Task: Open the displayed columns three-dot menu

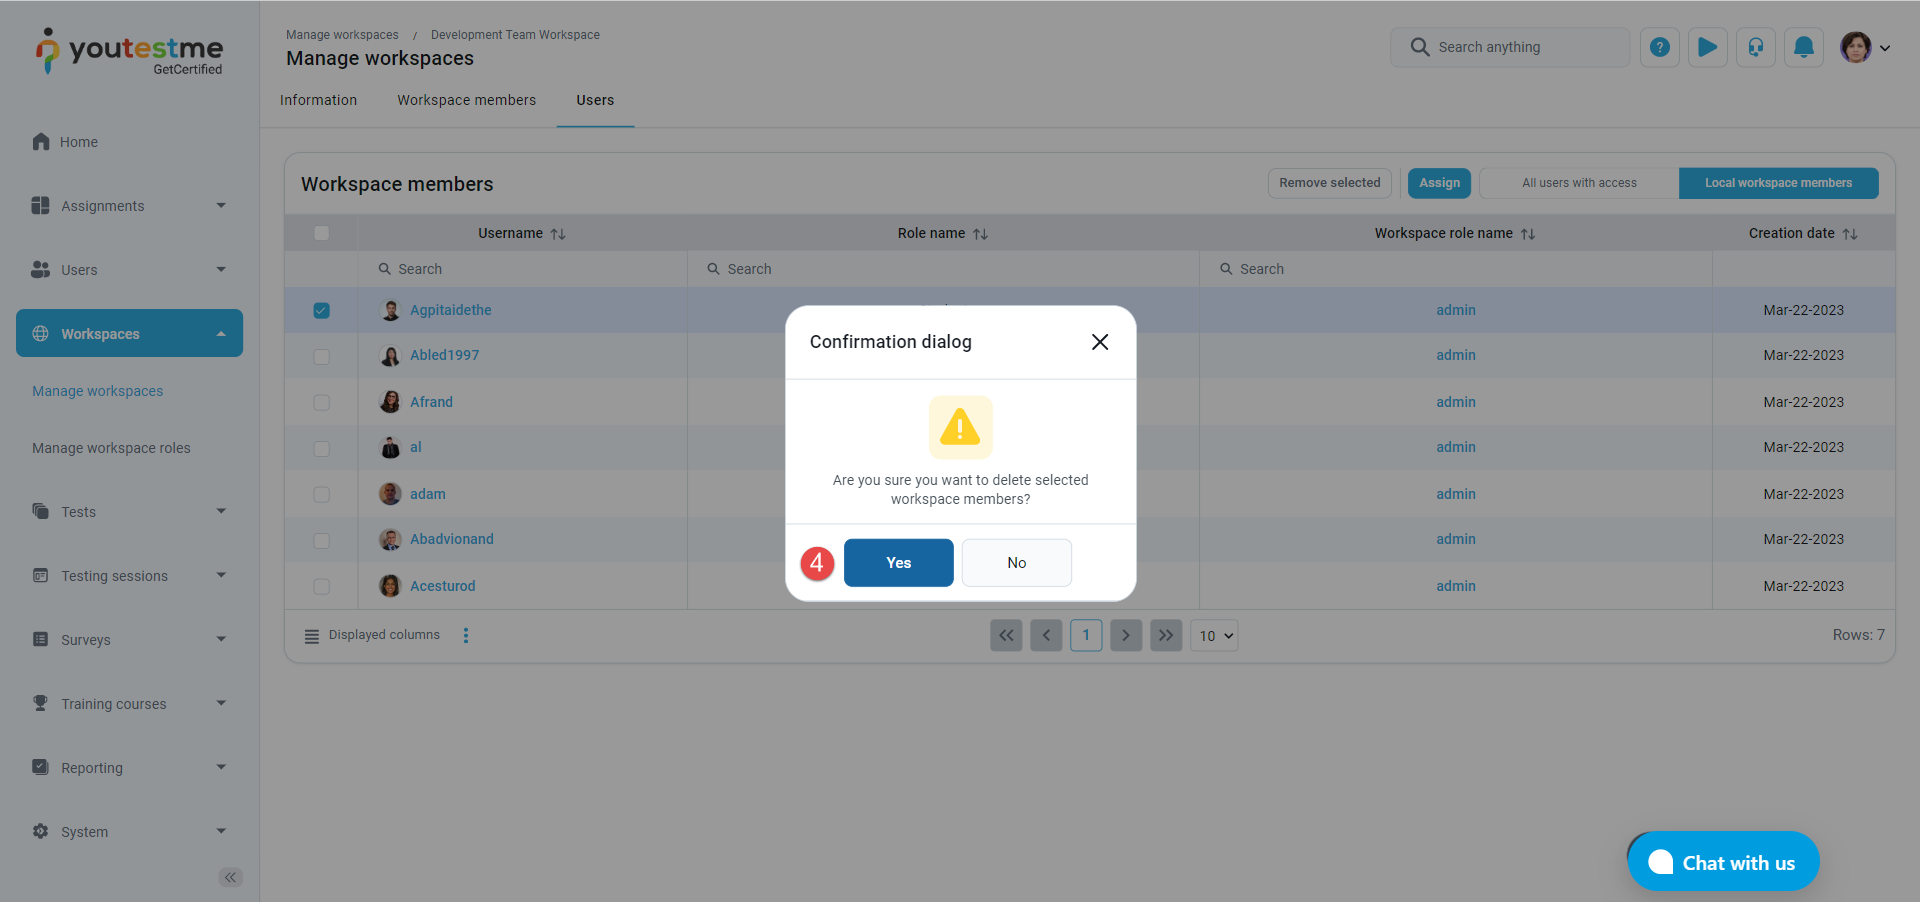Action: (x=466, y=635)
